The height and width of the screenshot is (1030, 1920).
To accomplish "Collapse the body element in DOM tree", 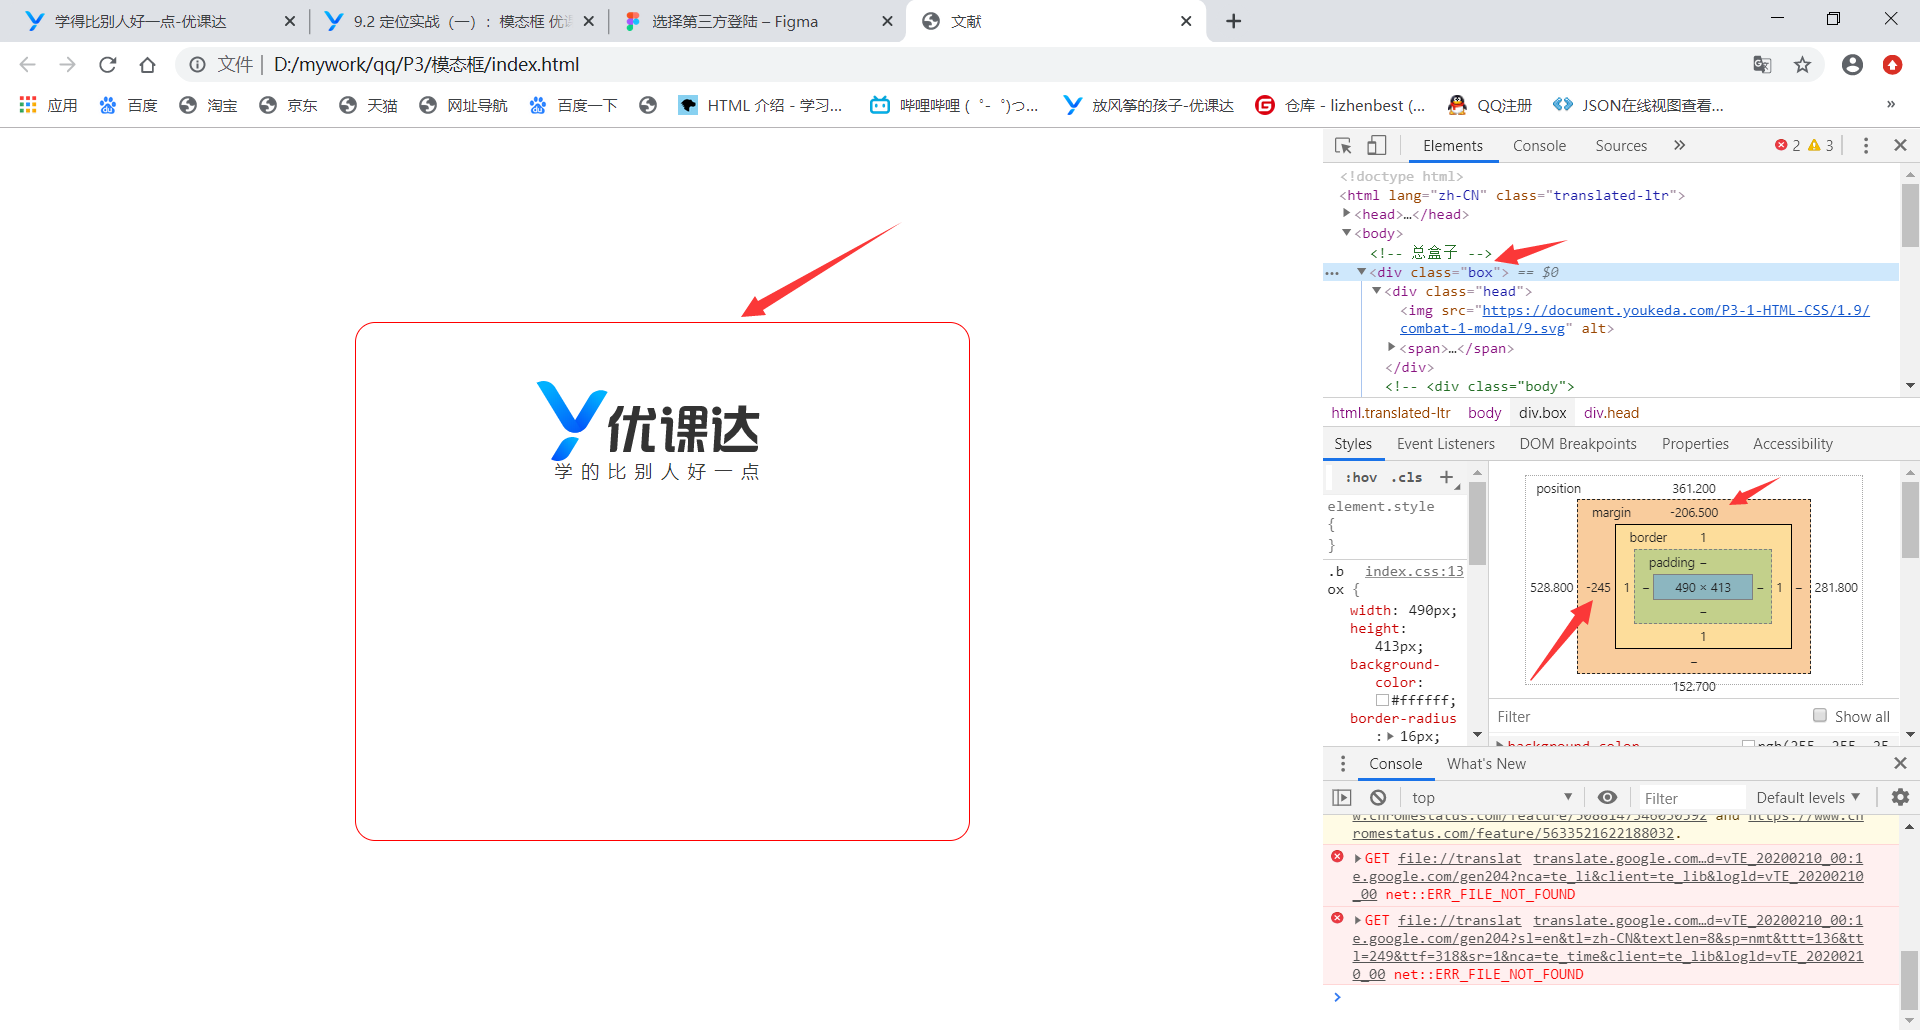I will coord(1346,233).
